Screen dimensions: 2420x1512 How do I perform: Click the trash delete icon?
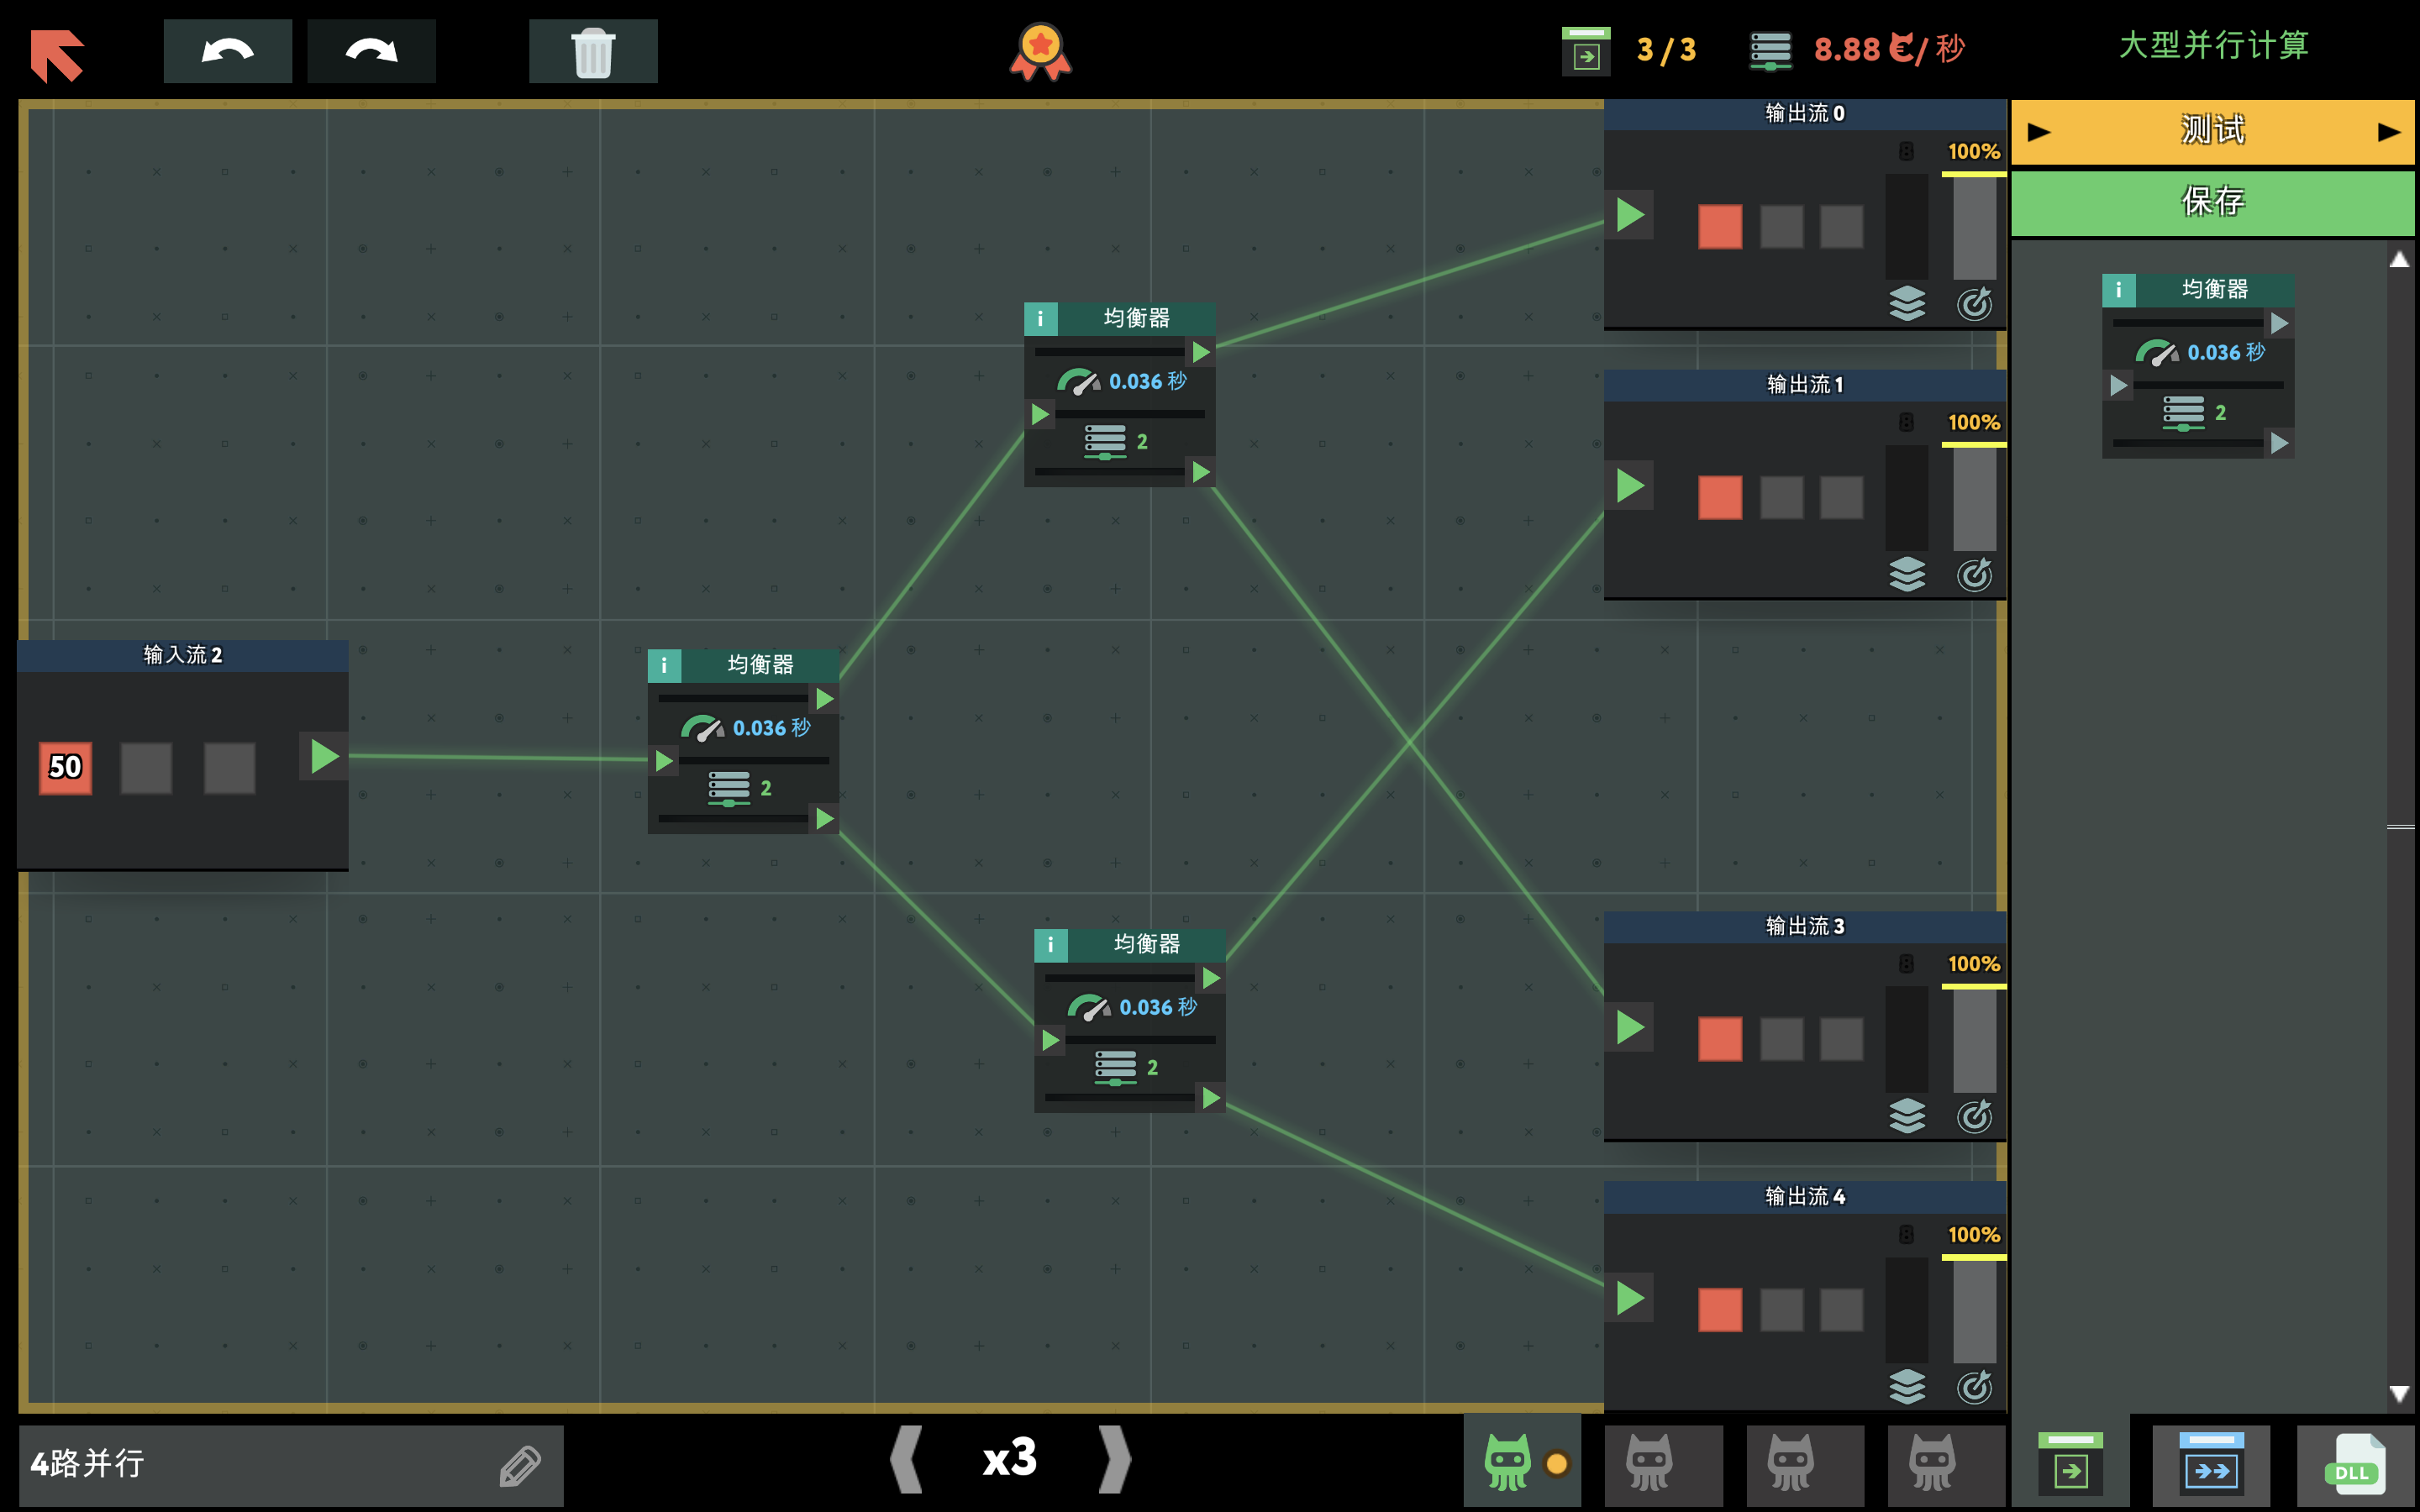pyautogui.click(x=593, y=51)
